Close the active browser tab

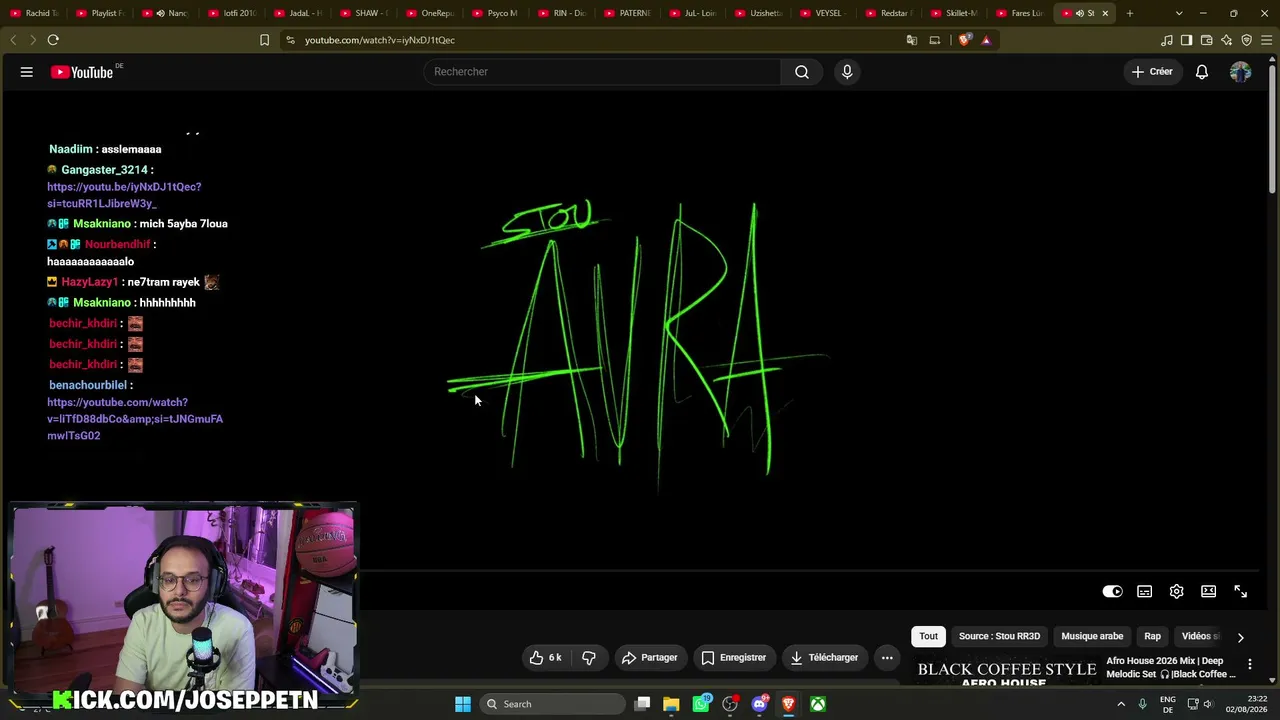point(1105,13)
